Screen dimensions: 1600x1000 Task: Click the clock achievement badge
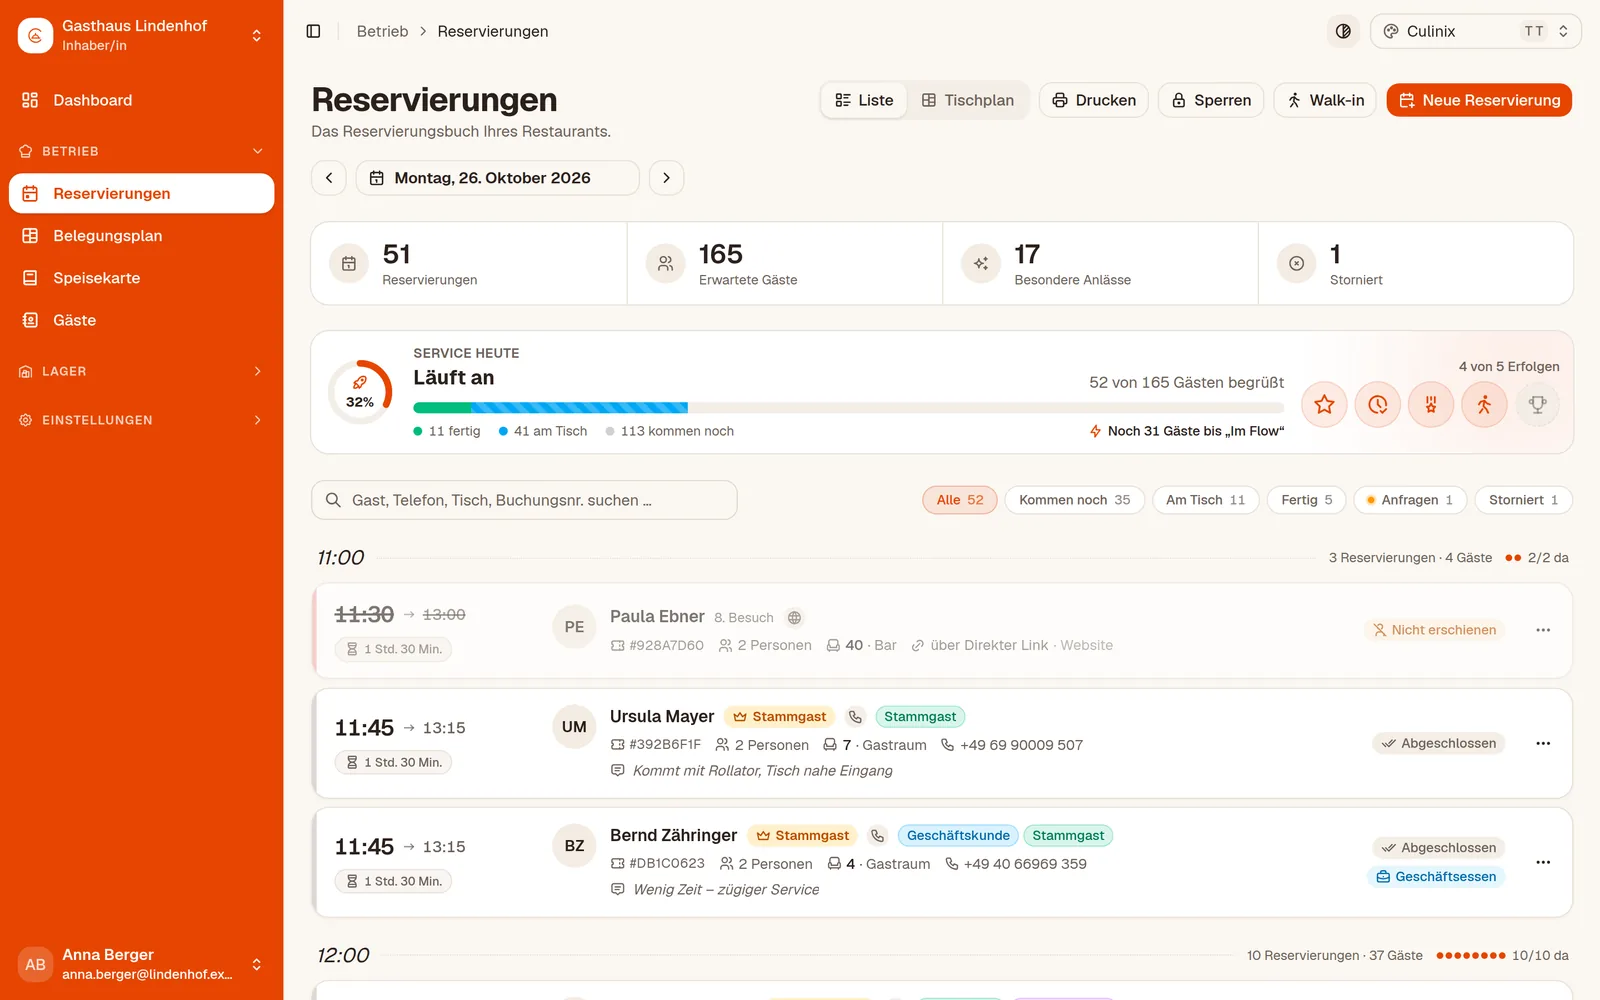tap(1378, 405)
